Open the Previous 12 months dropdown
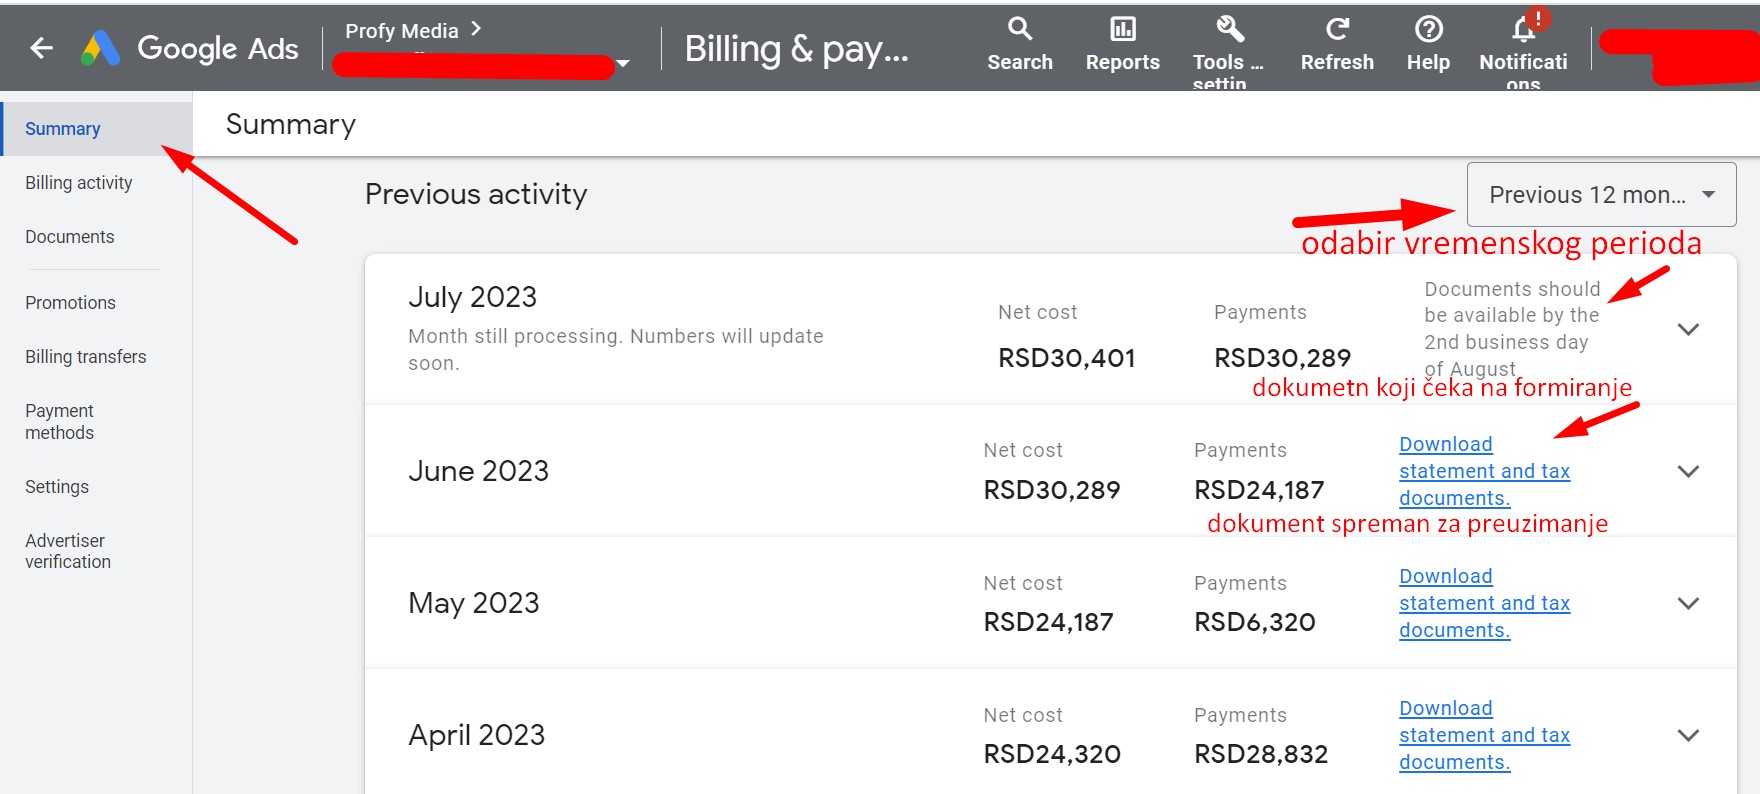Viewport: 1760px width, 794px height. tap(1600, 195)
